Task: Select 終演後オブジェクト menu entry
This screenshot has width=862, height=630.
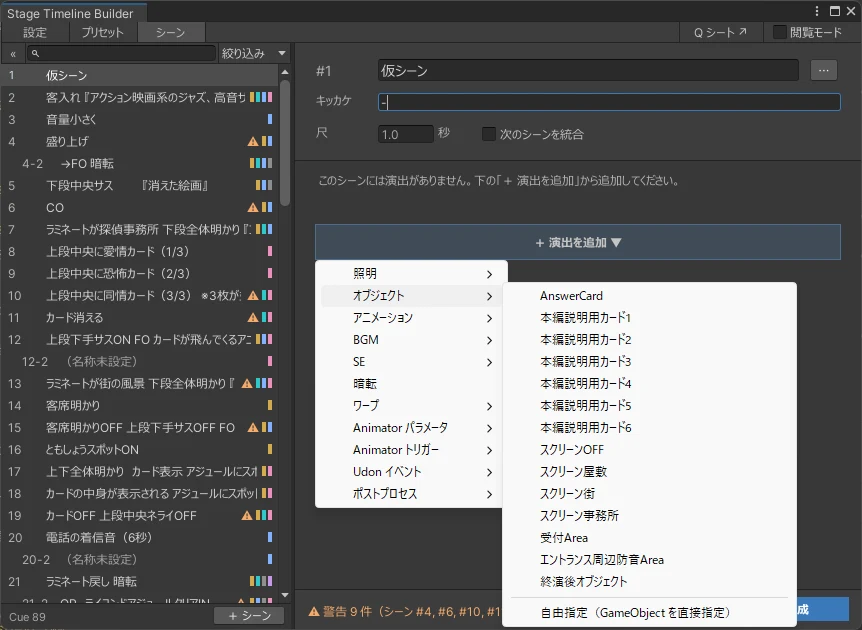Action: point(649,582)
